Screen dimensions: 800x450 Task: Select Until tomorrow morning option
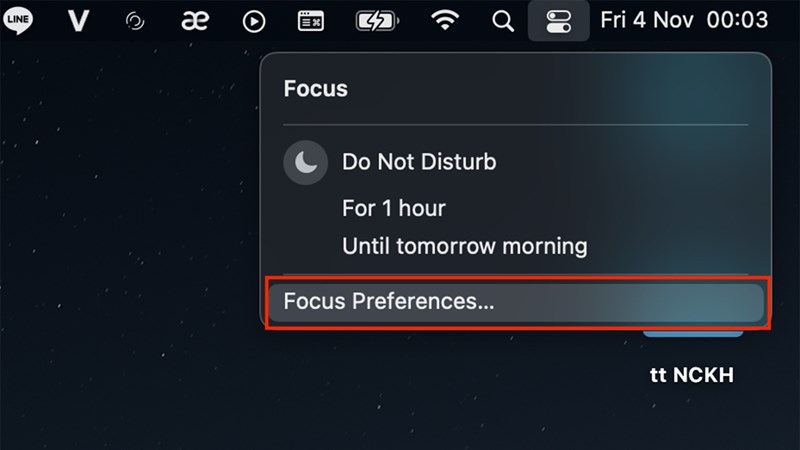[x=464, y=245]
